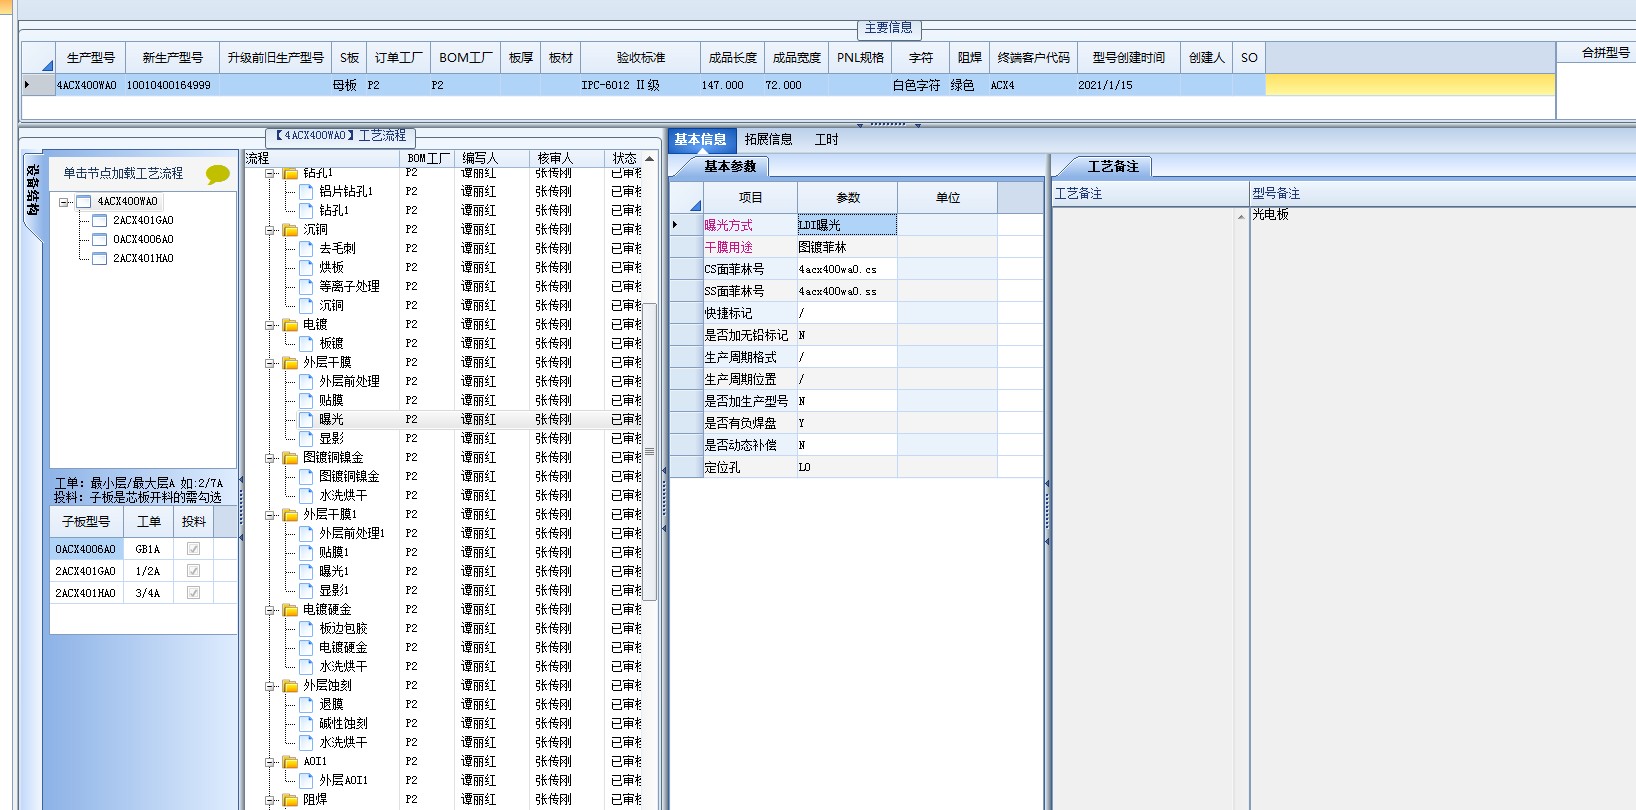Click the scroll-up arrow of process list
1636x810 pixels.
click(649, 158)
